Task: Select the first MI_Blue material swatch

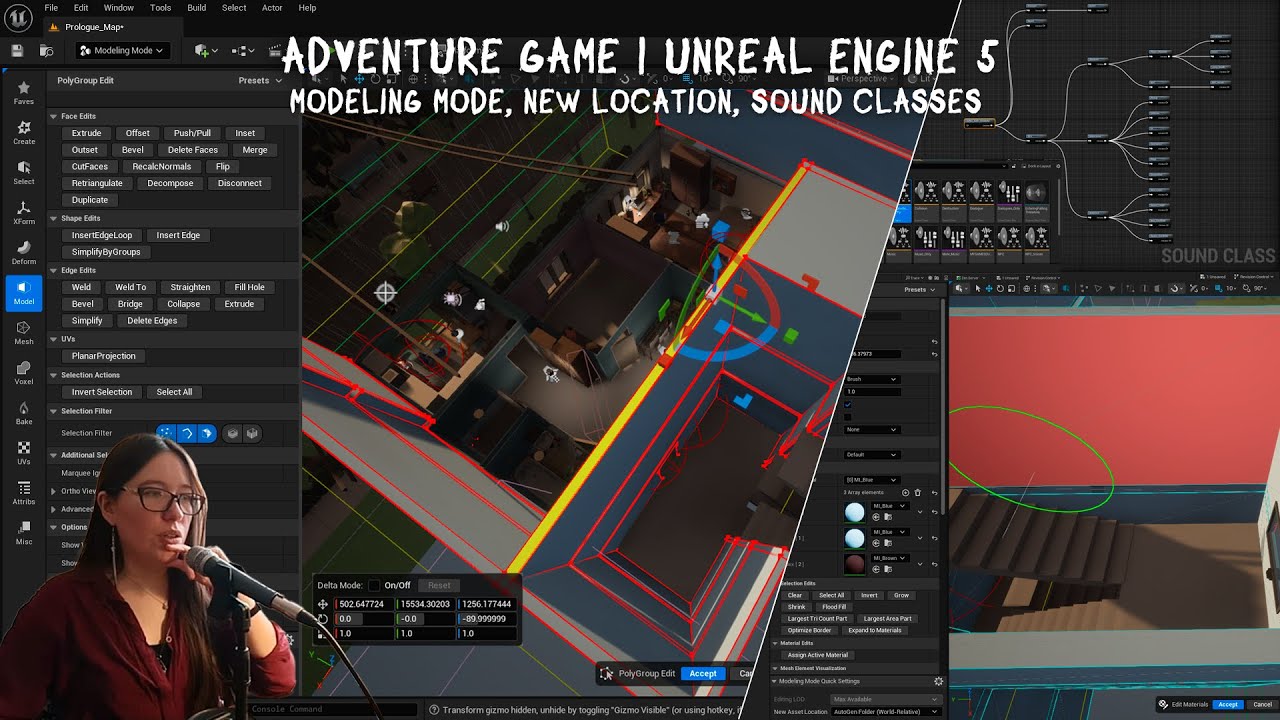Action: (x=854, y=513)
